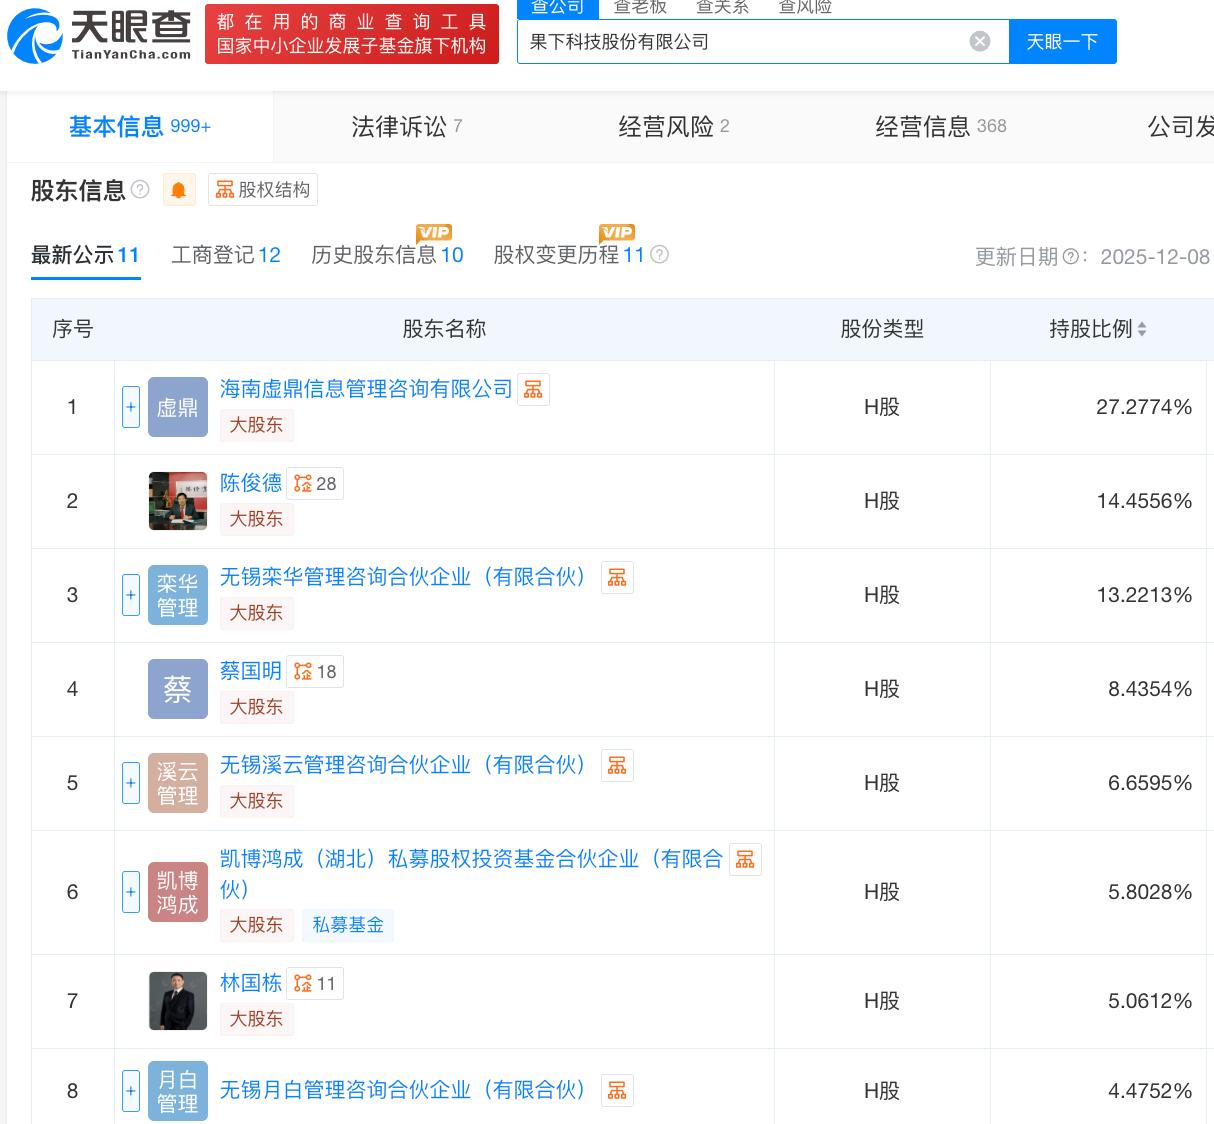1214x1124 pixels.
Task: Switch to 法律诉讼 tab
Action: [x=406, y=127]
